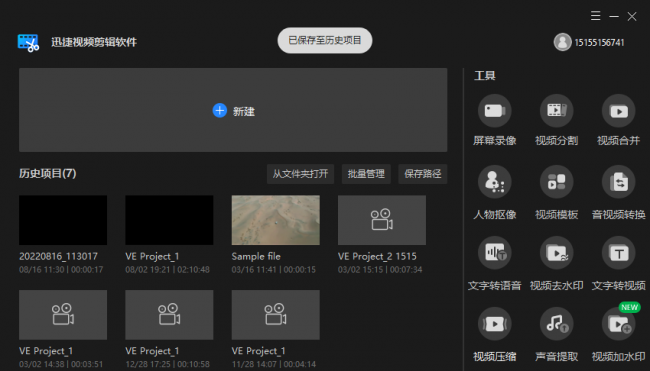This screenshot has width=650, height=371.
Task: Open the Sample file desert thumbnail
Action: pos(276,220)
